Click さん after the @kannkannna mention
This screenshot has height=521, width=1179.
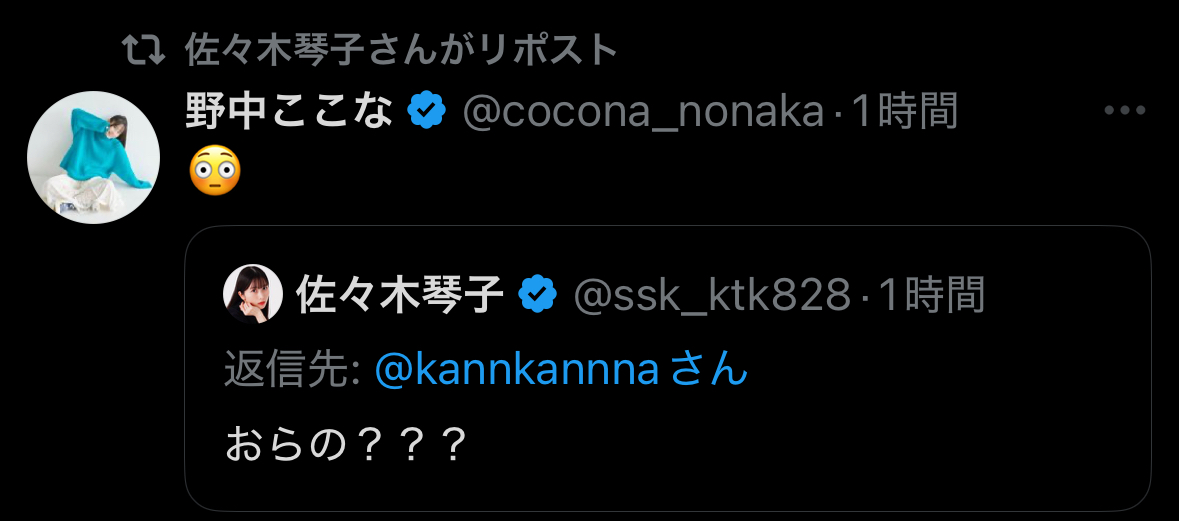tap(709, 372)
